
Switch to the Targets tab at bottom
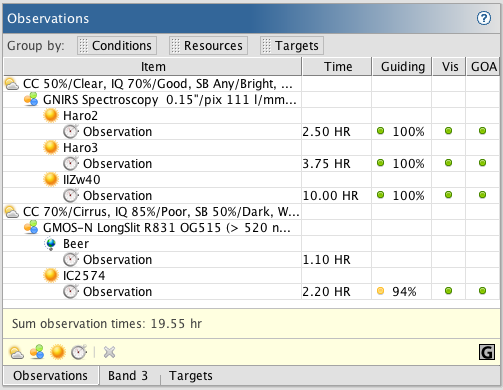(x=191, y=376)
